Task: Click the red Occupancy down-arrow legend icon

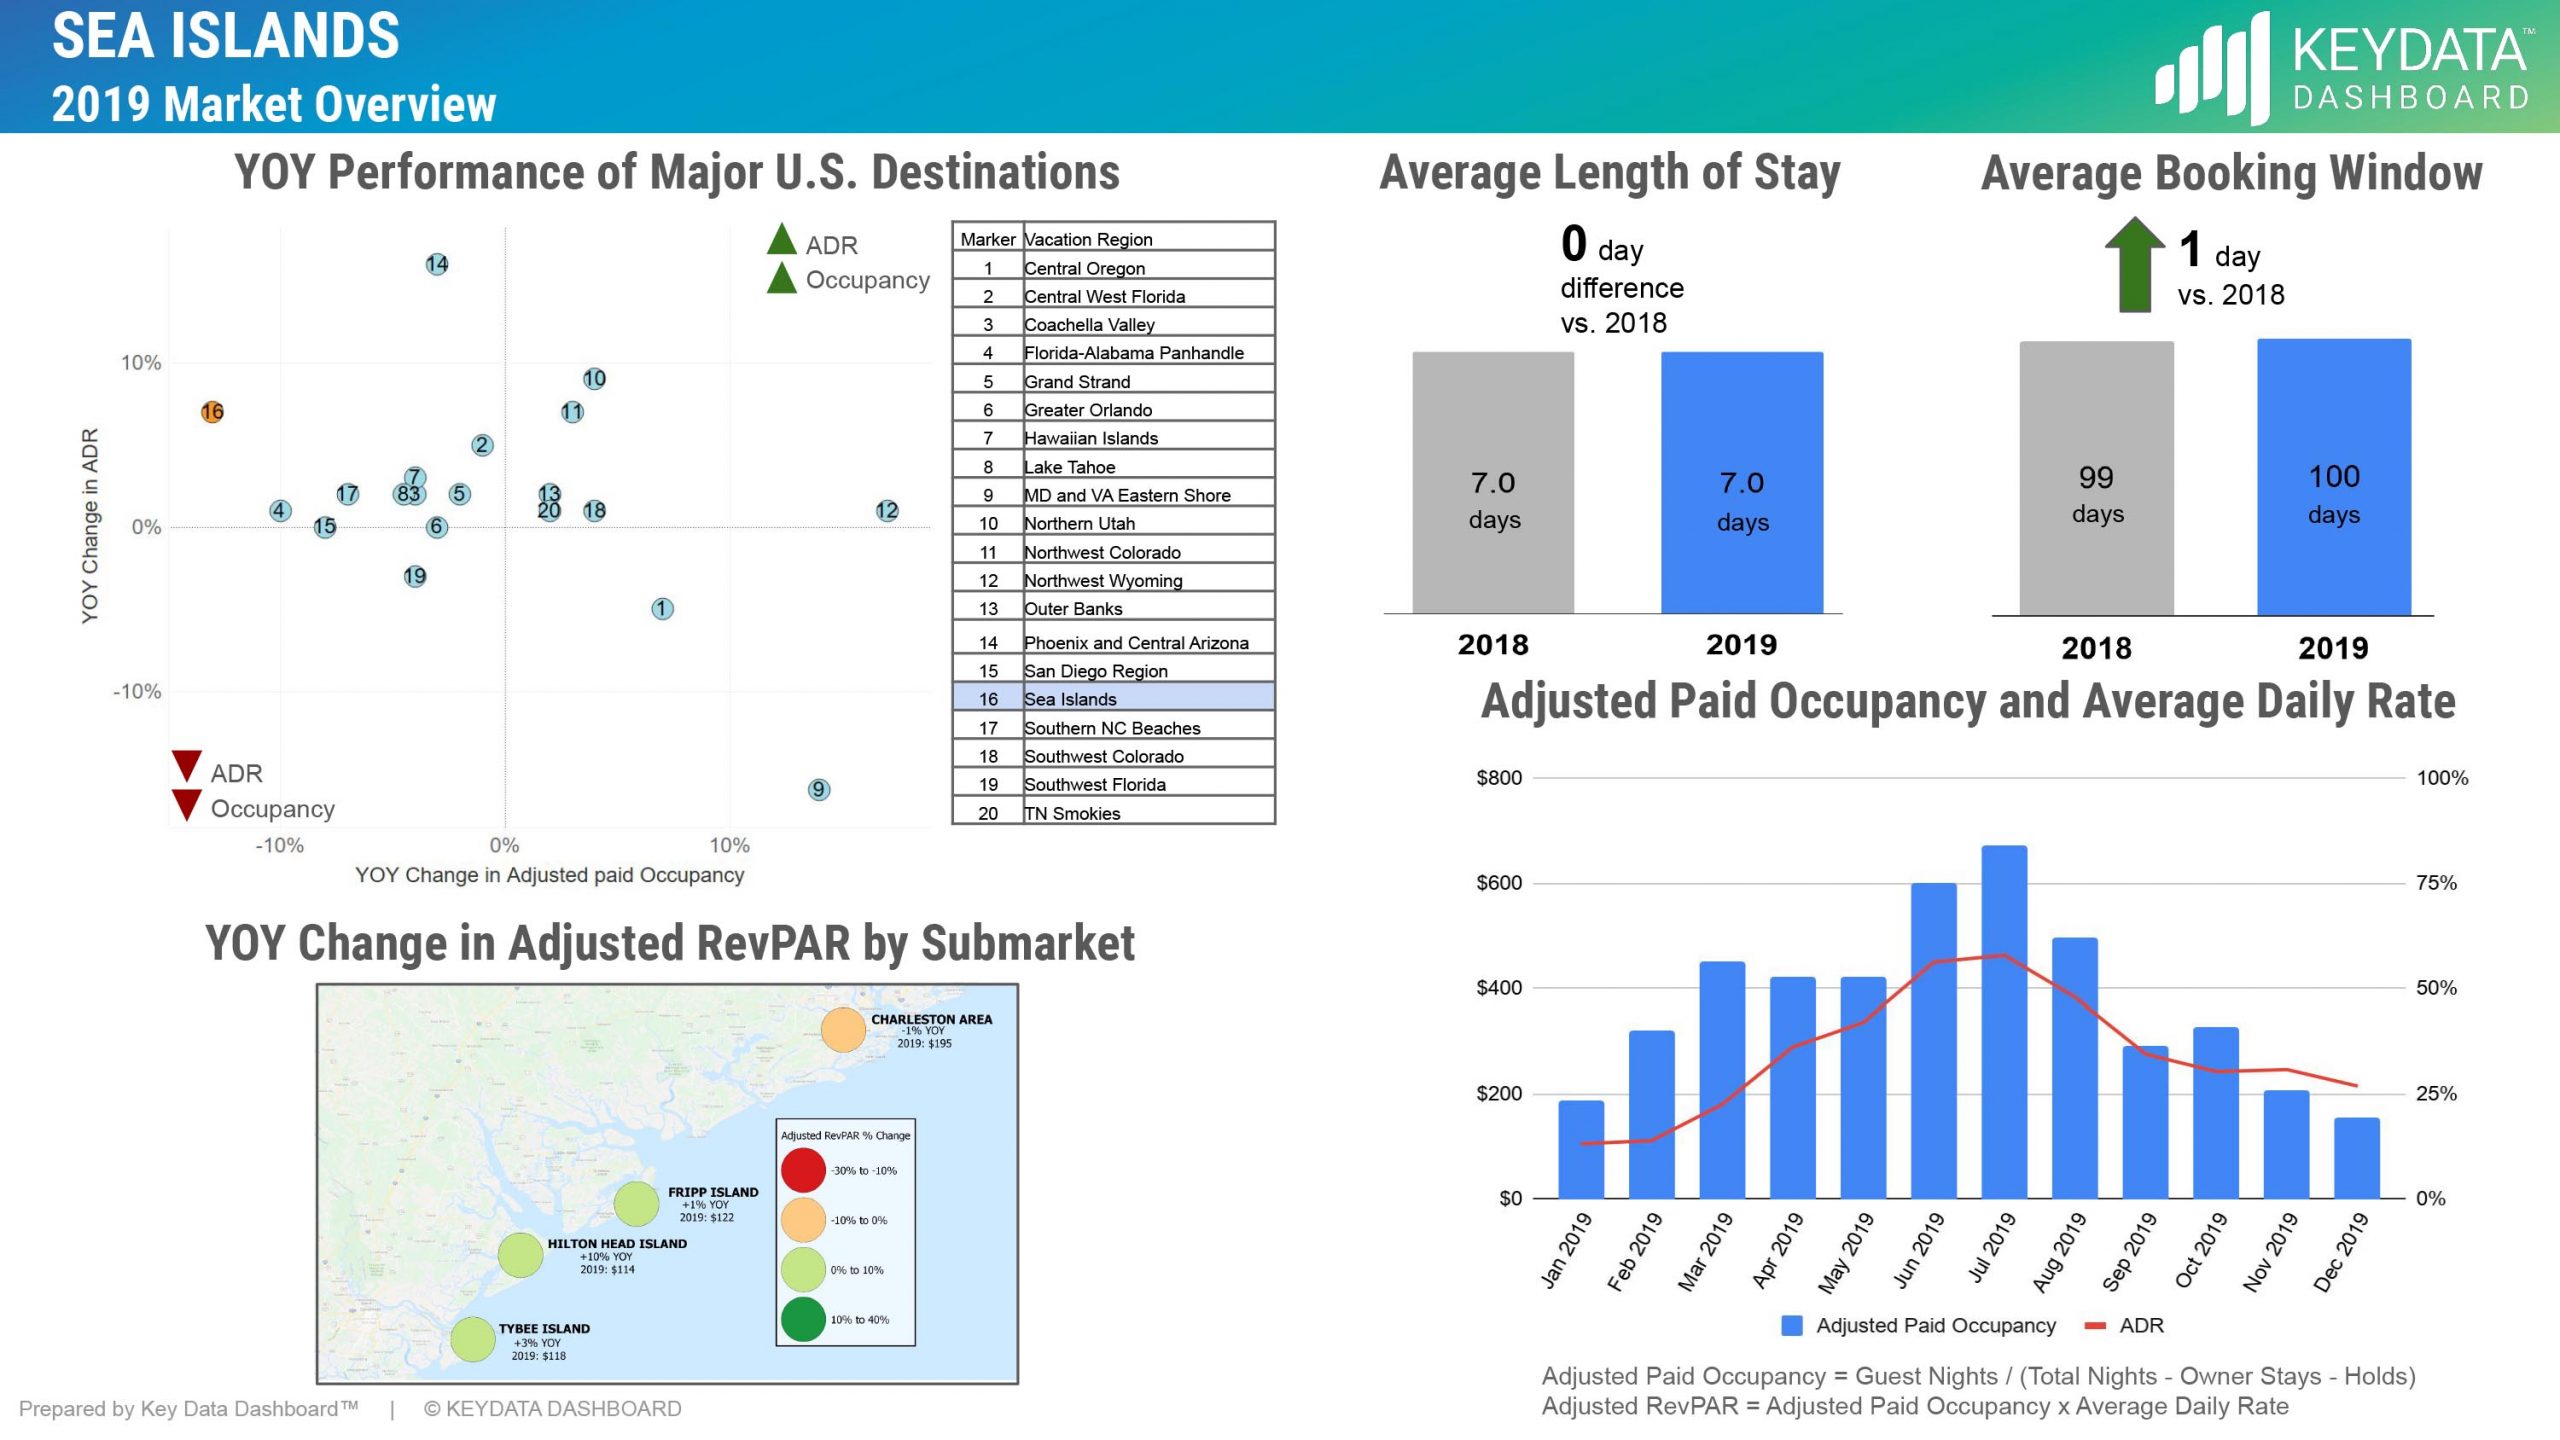Action: pos(186,805)
